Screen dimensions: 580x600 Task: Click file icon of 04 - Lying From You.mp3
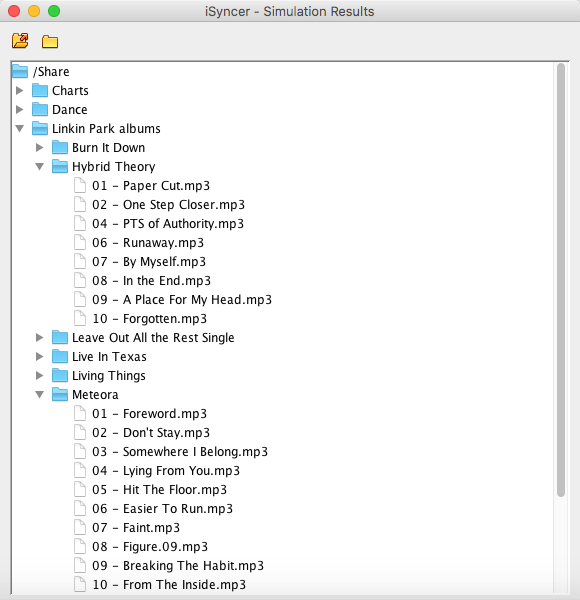(80, 470)
